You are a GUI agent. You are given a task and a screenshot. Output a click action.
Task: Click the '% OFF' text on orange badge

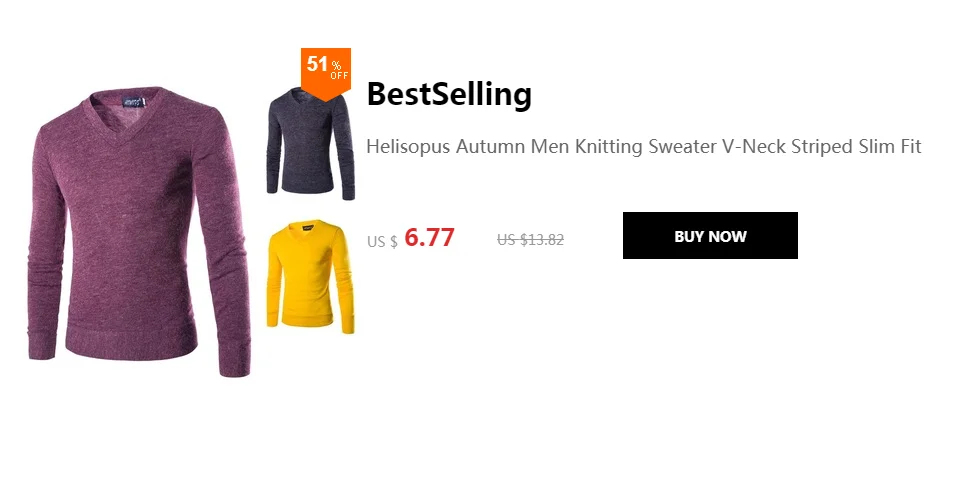pyautogui.click(x=339, y=71)
